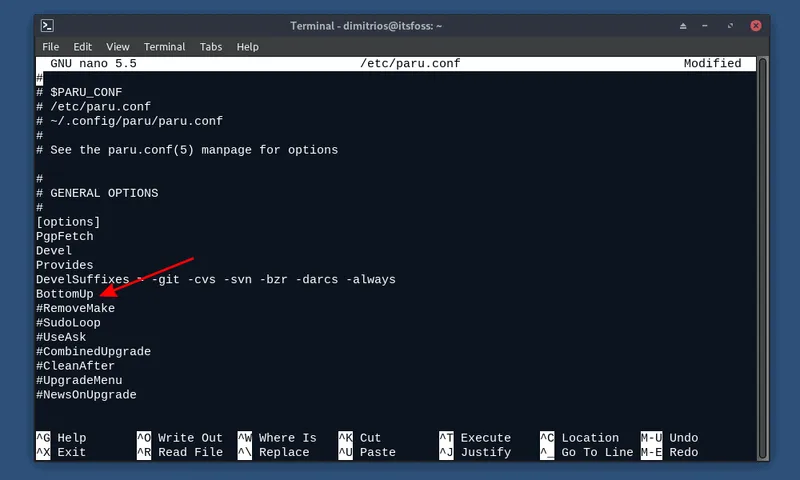
Task: Click the shade (roll up) window icon
Action: click(x=683, y=25)
